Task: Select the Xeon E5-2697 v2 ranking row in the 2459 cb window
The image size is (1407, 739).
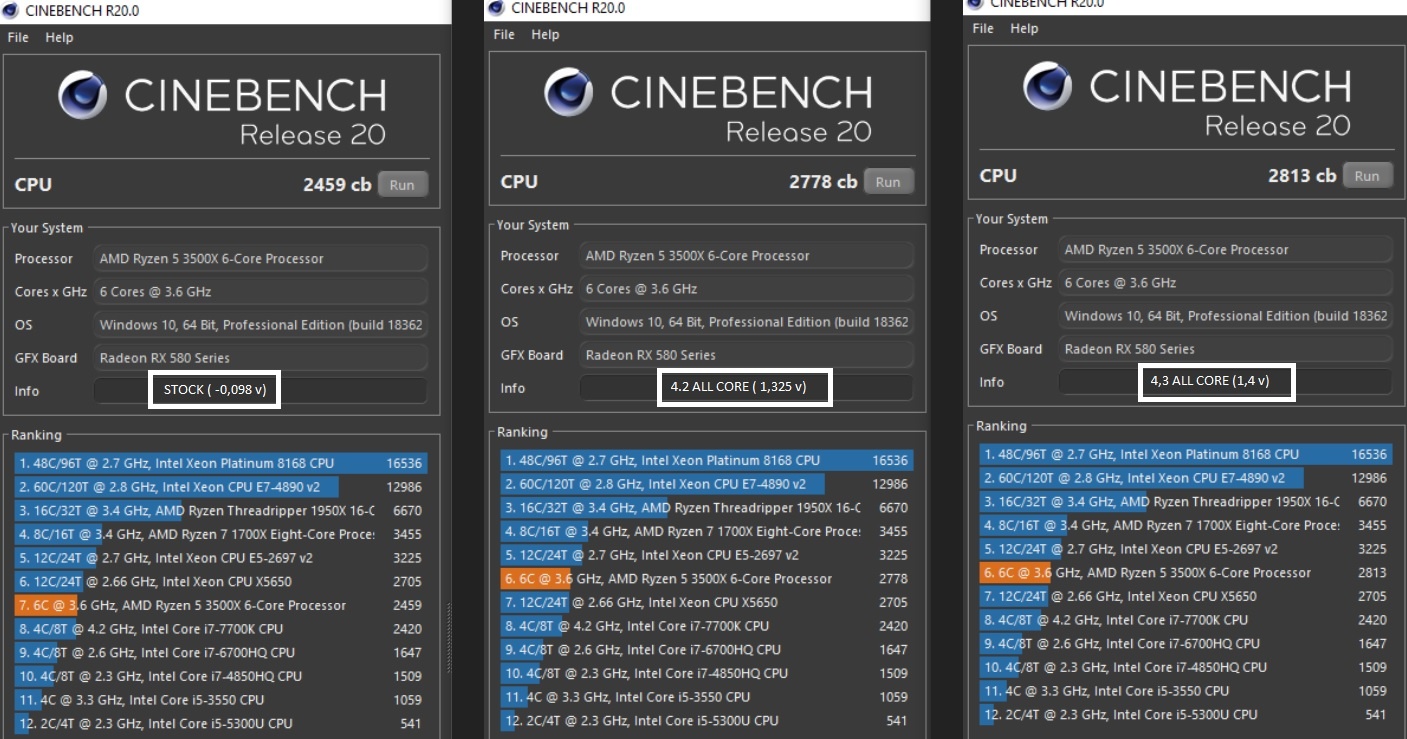Action: (220, 557)
